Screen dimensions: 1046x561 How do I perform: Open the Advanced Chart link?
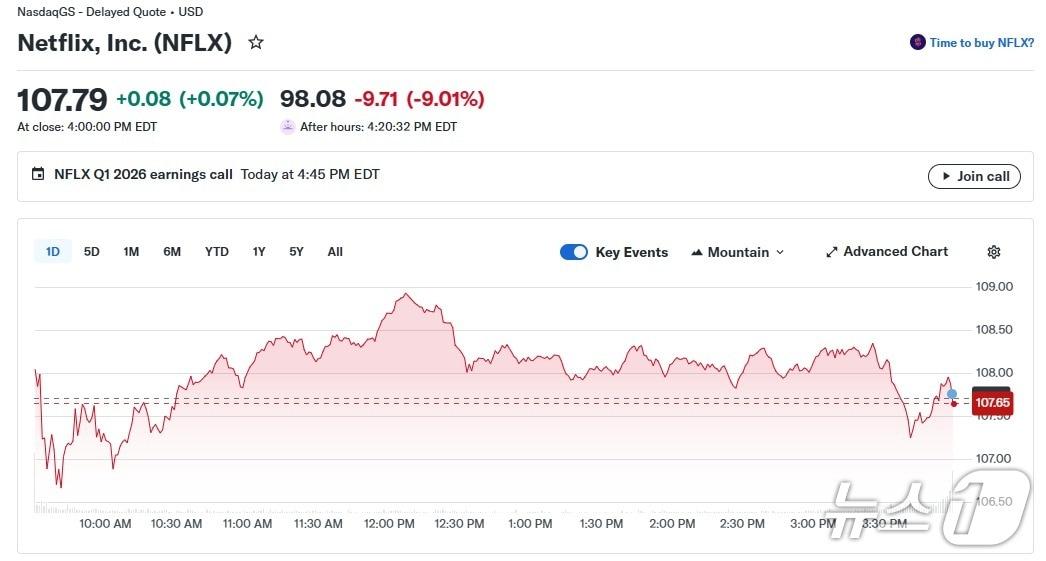pos(895,252)
